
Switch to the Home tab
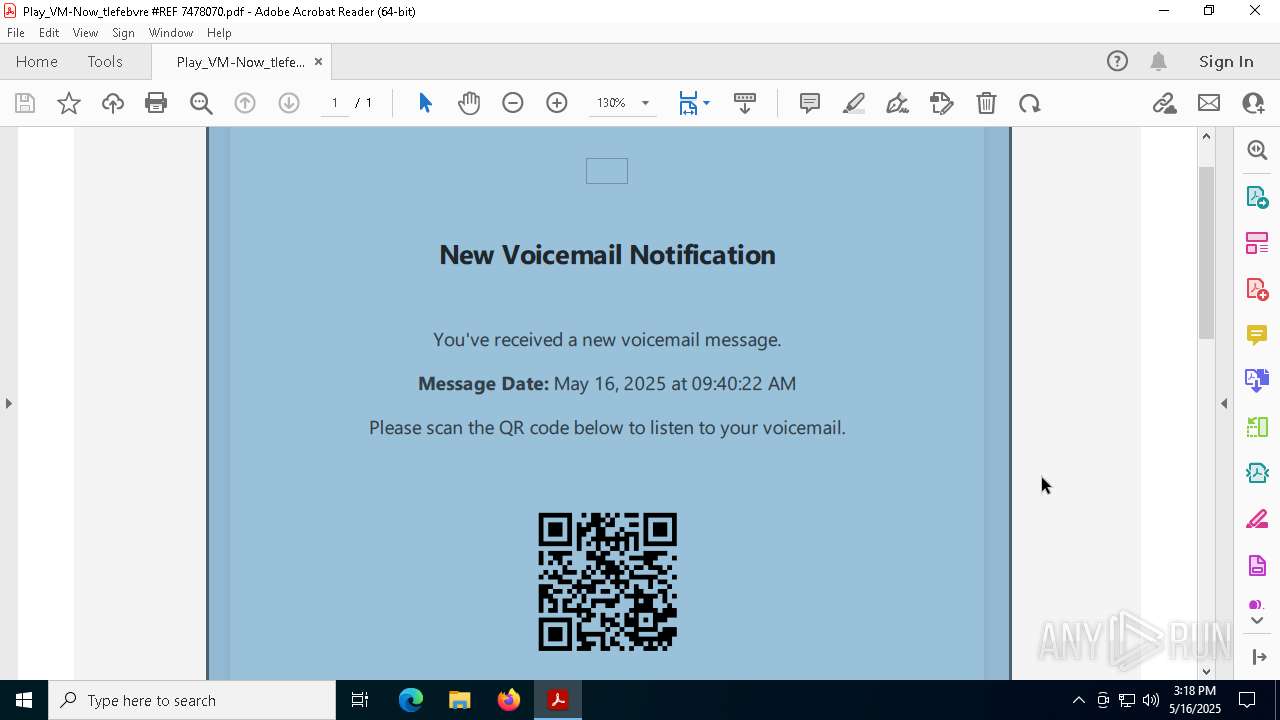pyautogui.click(x=37, y=61)
